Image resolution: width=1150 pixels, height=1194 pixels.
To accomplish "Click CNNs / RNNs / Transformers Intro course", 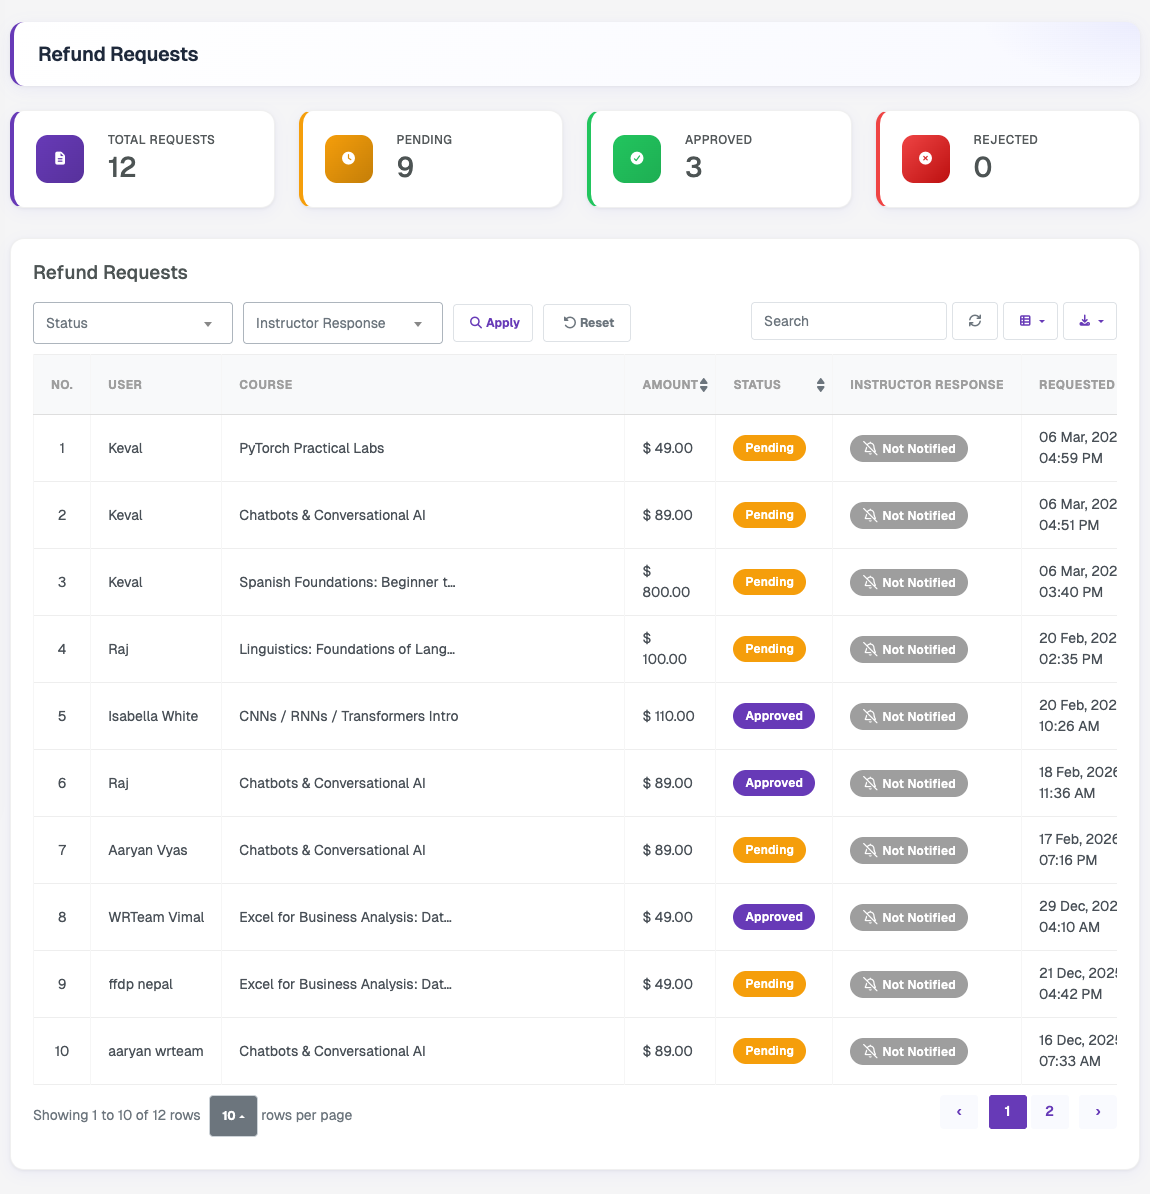I will [349, 717].
